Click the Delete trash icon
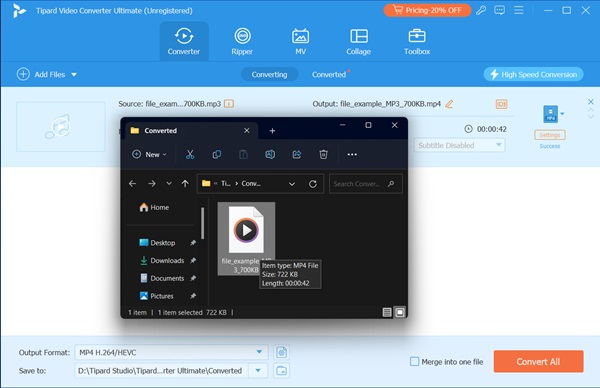 [323, 154]
